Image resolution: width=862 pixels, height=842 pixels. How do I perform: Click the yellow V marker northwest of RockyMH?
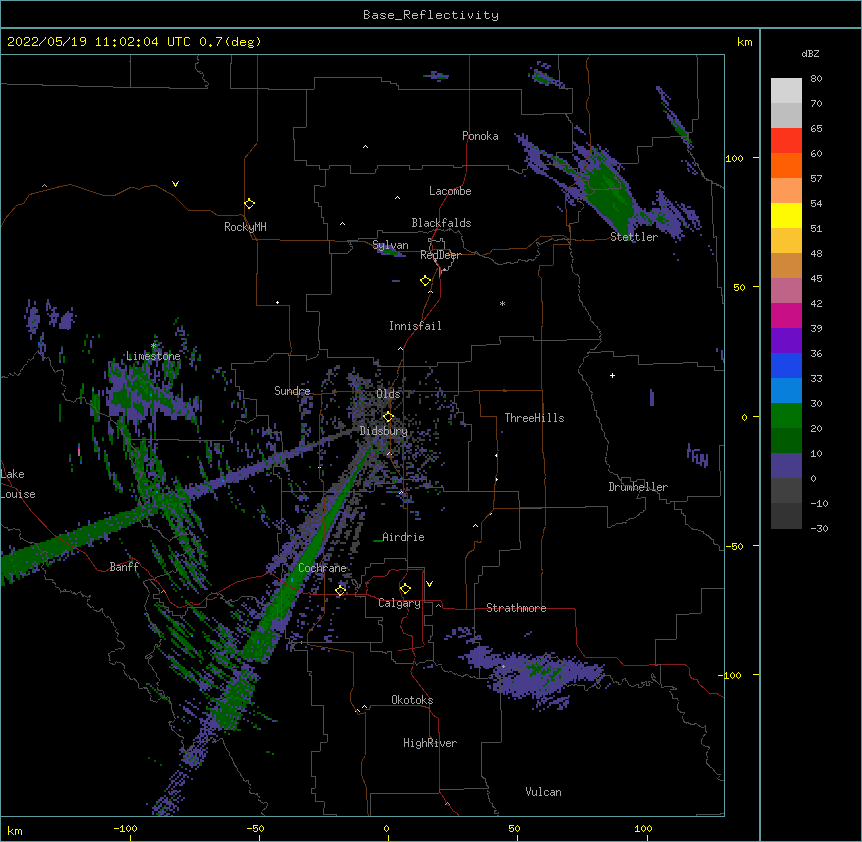pos(175,184)
